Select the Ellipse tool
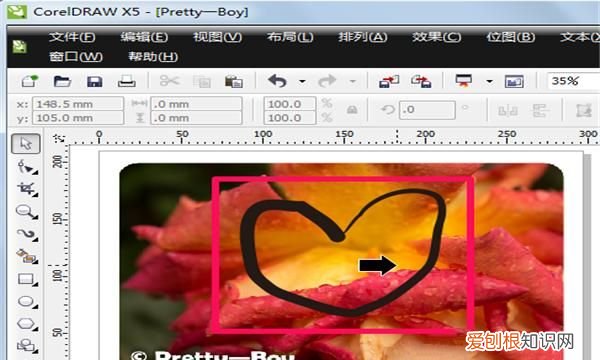This screenshot has width=600, height=360. (27, 302)
